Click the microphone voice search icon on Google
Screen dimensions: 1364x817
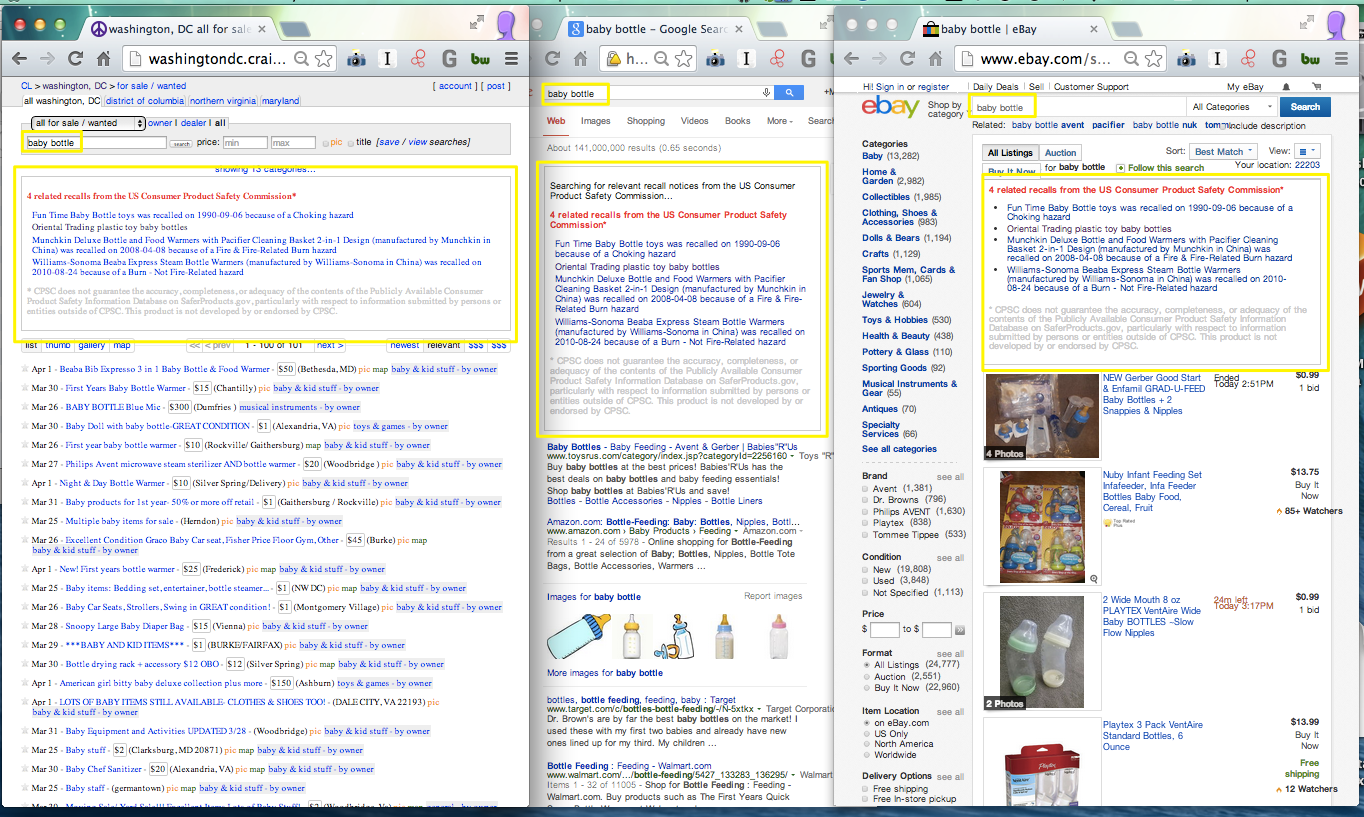(766, 93)
